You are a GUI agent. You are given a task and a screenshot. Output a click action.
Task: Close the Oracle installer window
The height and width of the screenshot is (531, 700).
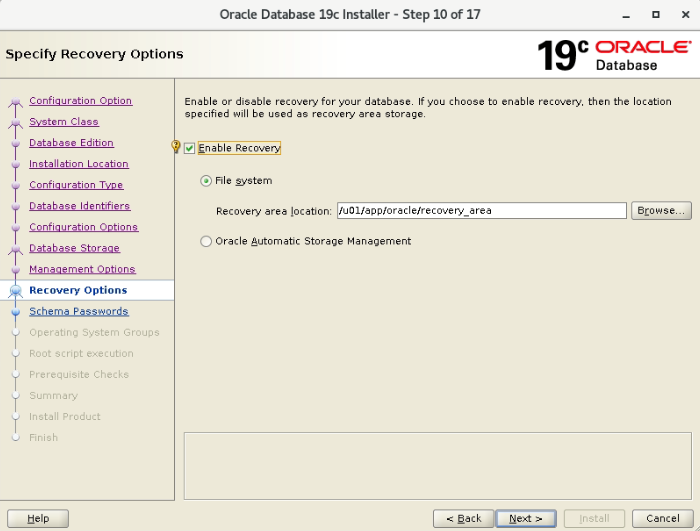(x=686, y=14)
